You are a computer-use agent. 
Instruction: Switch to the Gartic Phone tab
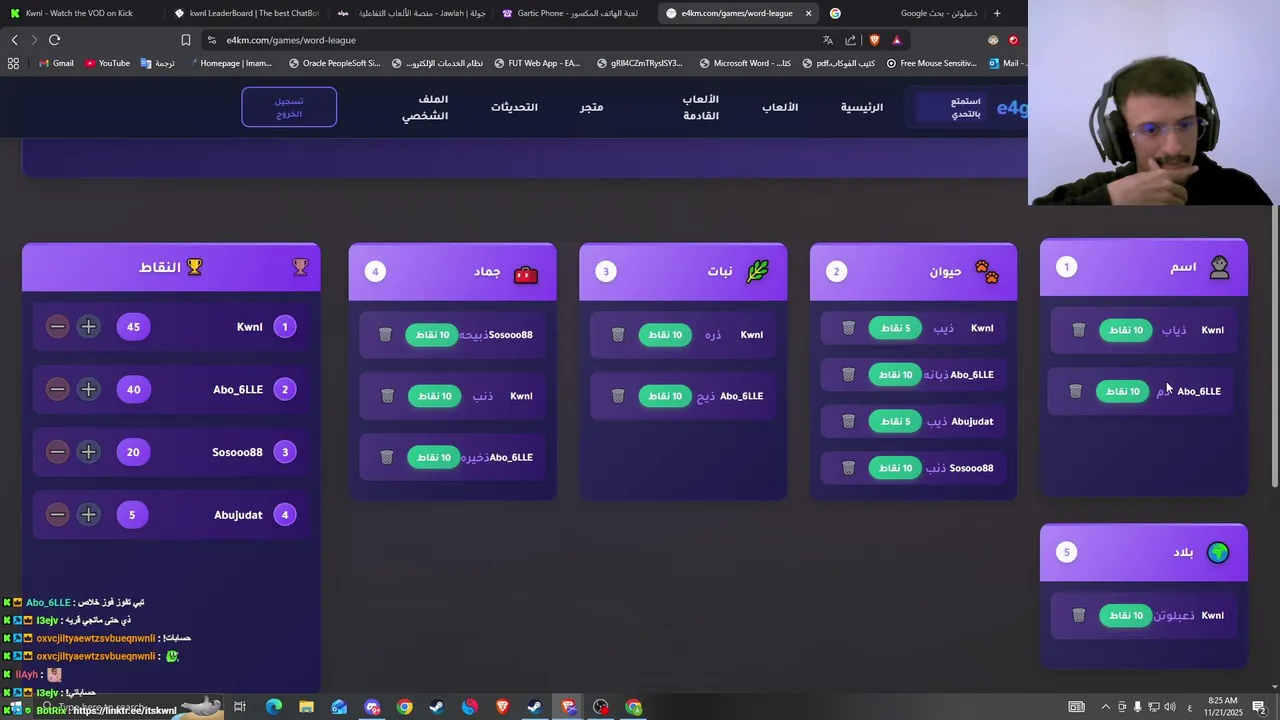point(573,13)
